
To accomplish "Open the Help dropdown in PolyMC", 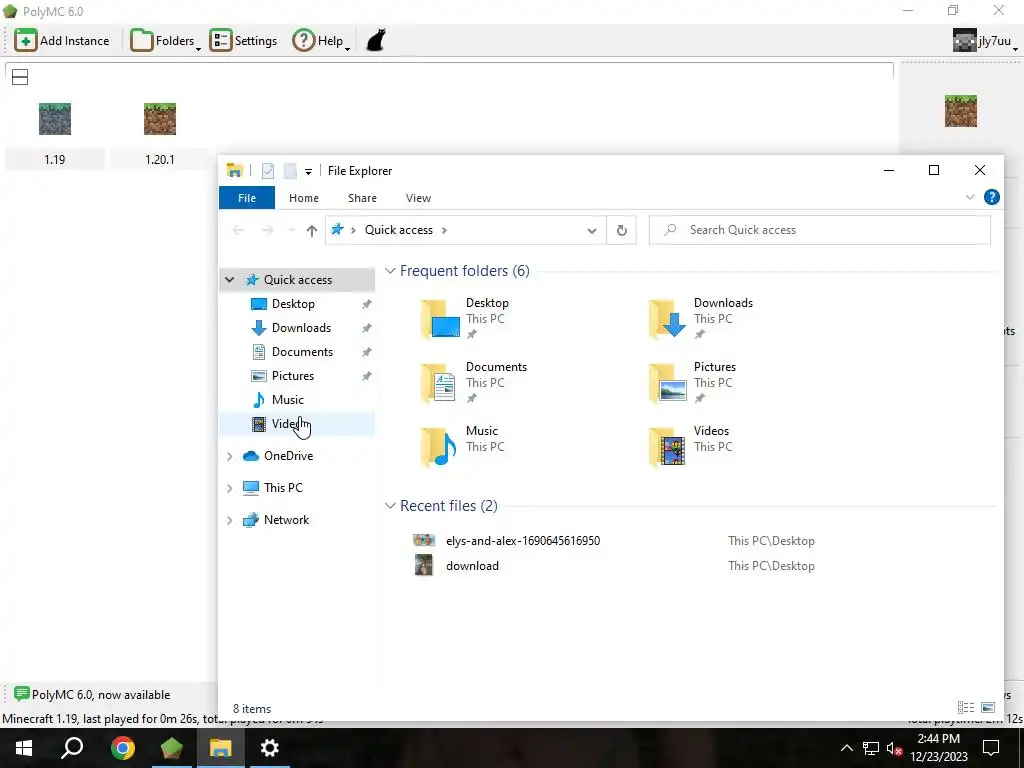I will pyautogui.click(x=321, y=40).
